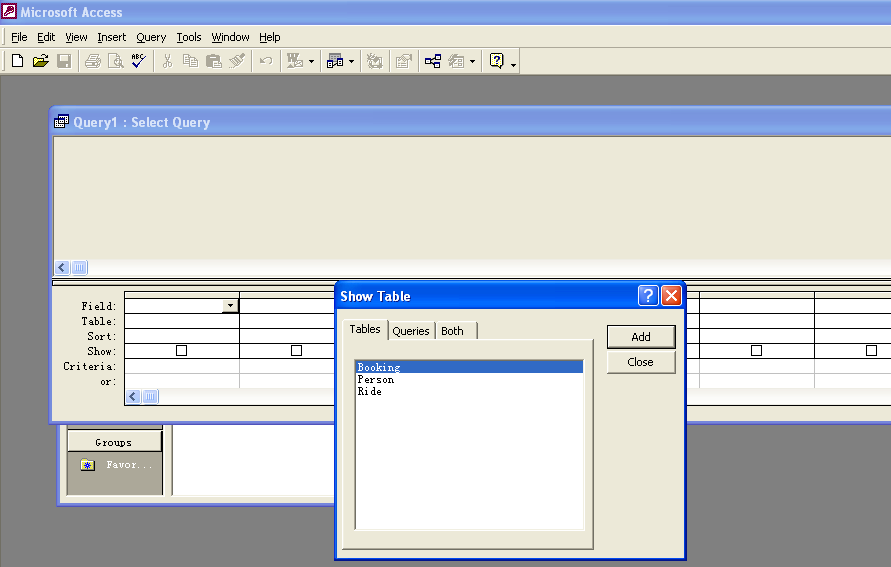891x567 pixels.
Task: Run the Spelling check toolbar icon
Action: [139, 61]
